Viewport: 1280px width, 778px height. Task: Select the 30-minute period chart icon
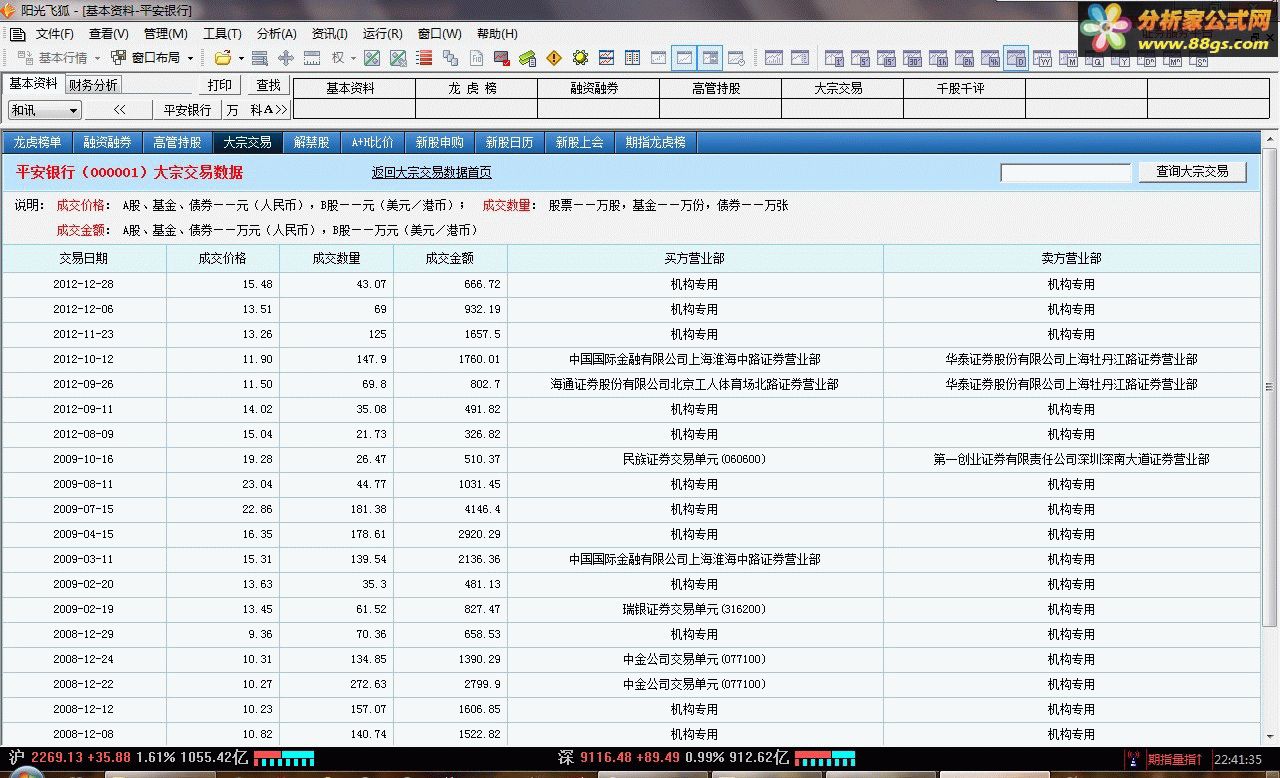pyautogui.click(x=912, y=59)
